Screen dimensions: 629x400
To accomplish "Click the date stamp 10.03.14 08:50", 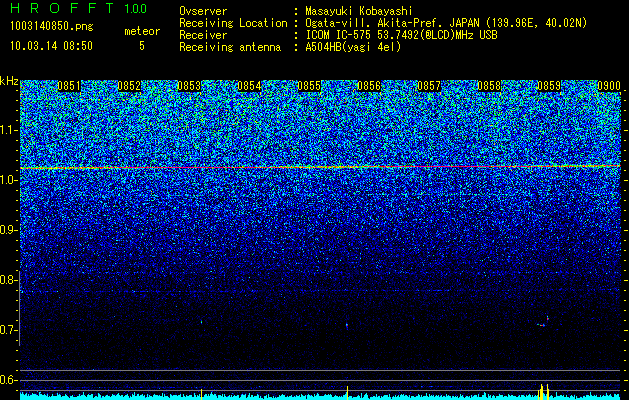I will pos(51,46).
